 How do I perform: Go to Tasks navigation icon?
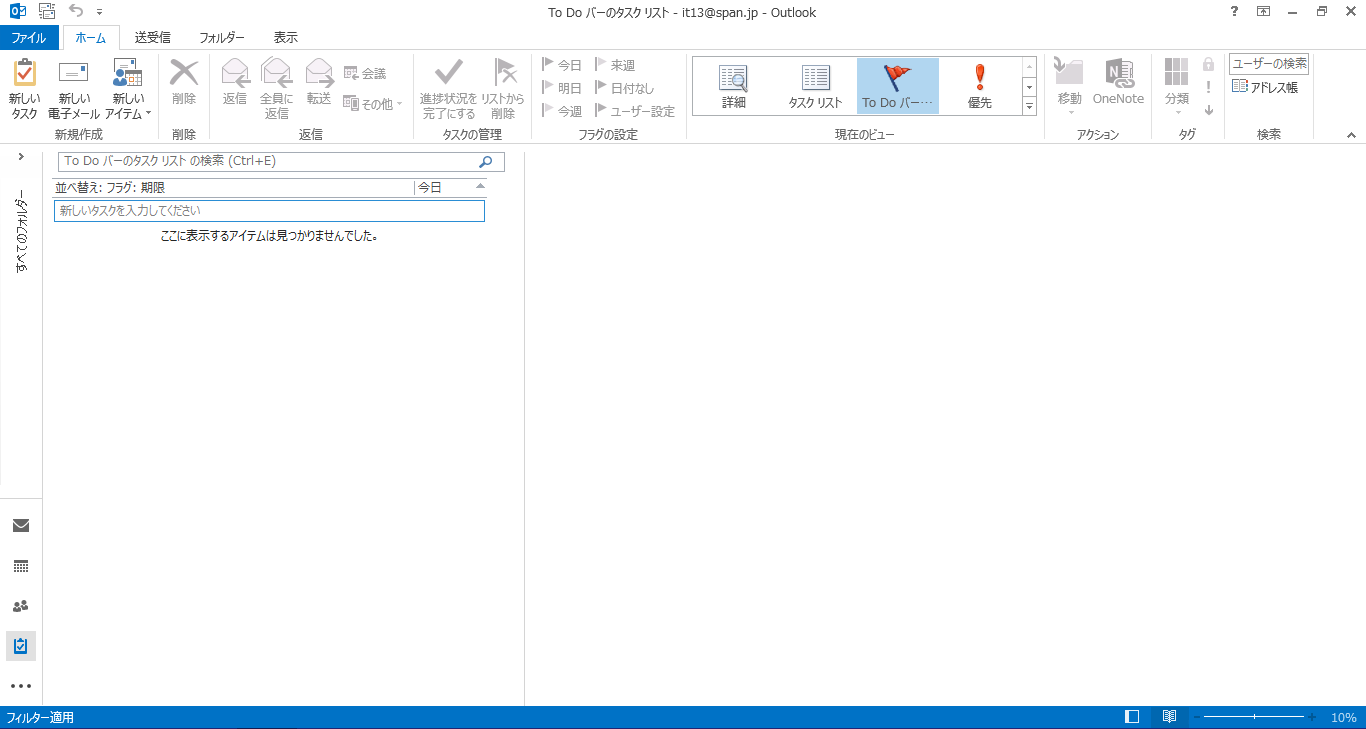click(21, 646)
